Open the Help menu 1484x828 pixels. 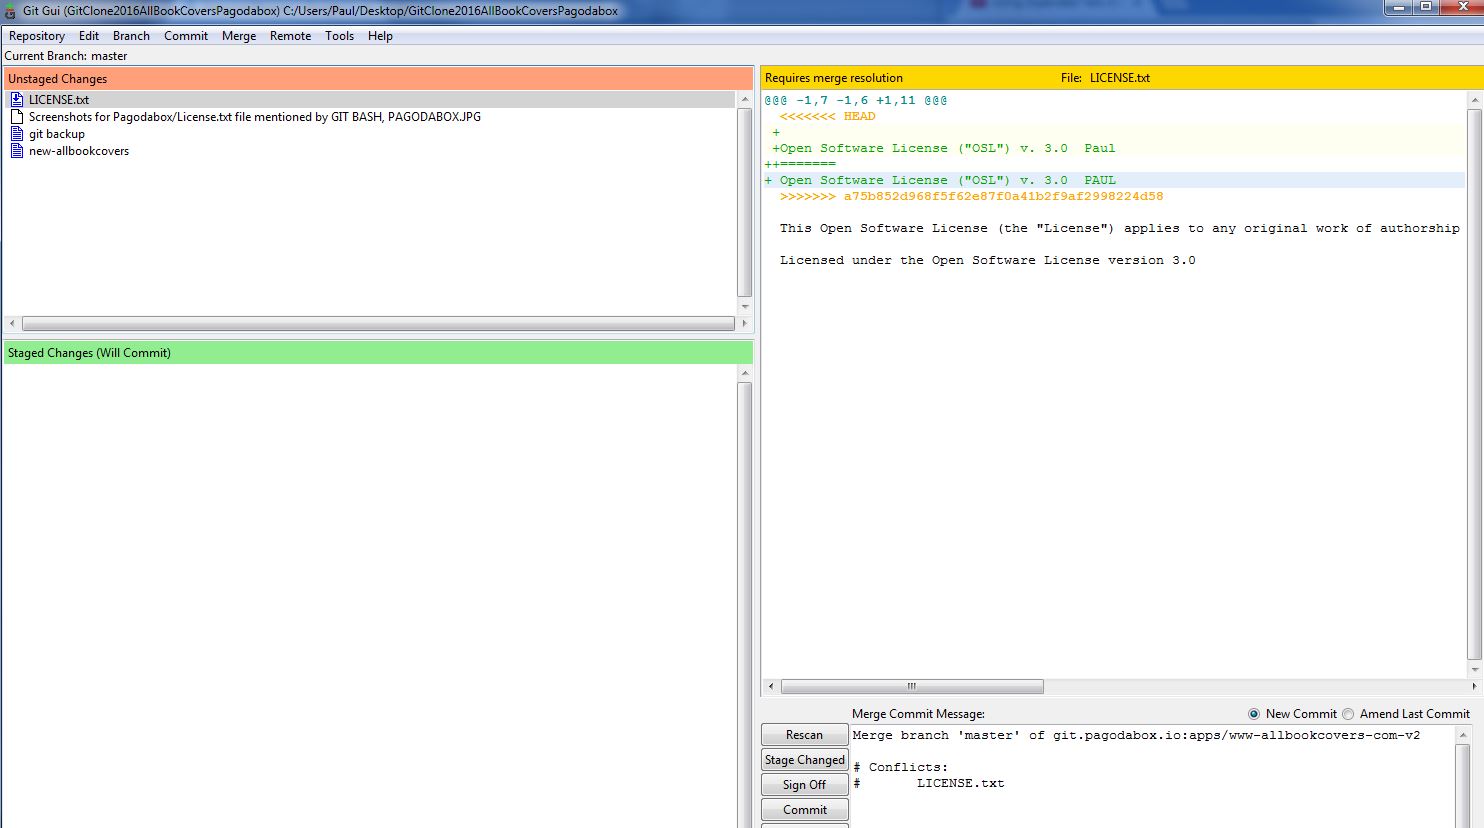tap(380, 36)
